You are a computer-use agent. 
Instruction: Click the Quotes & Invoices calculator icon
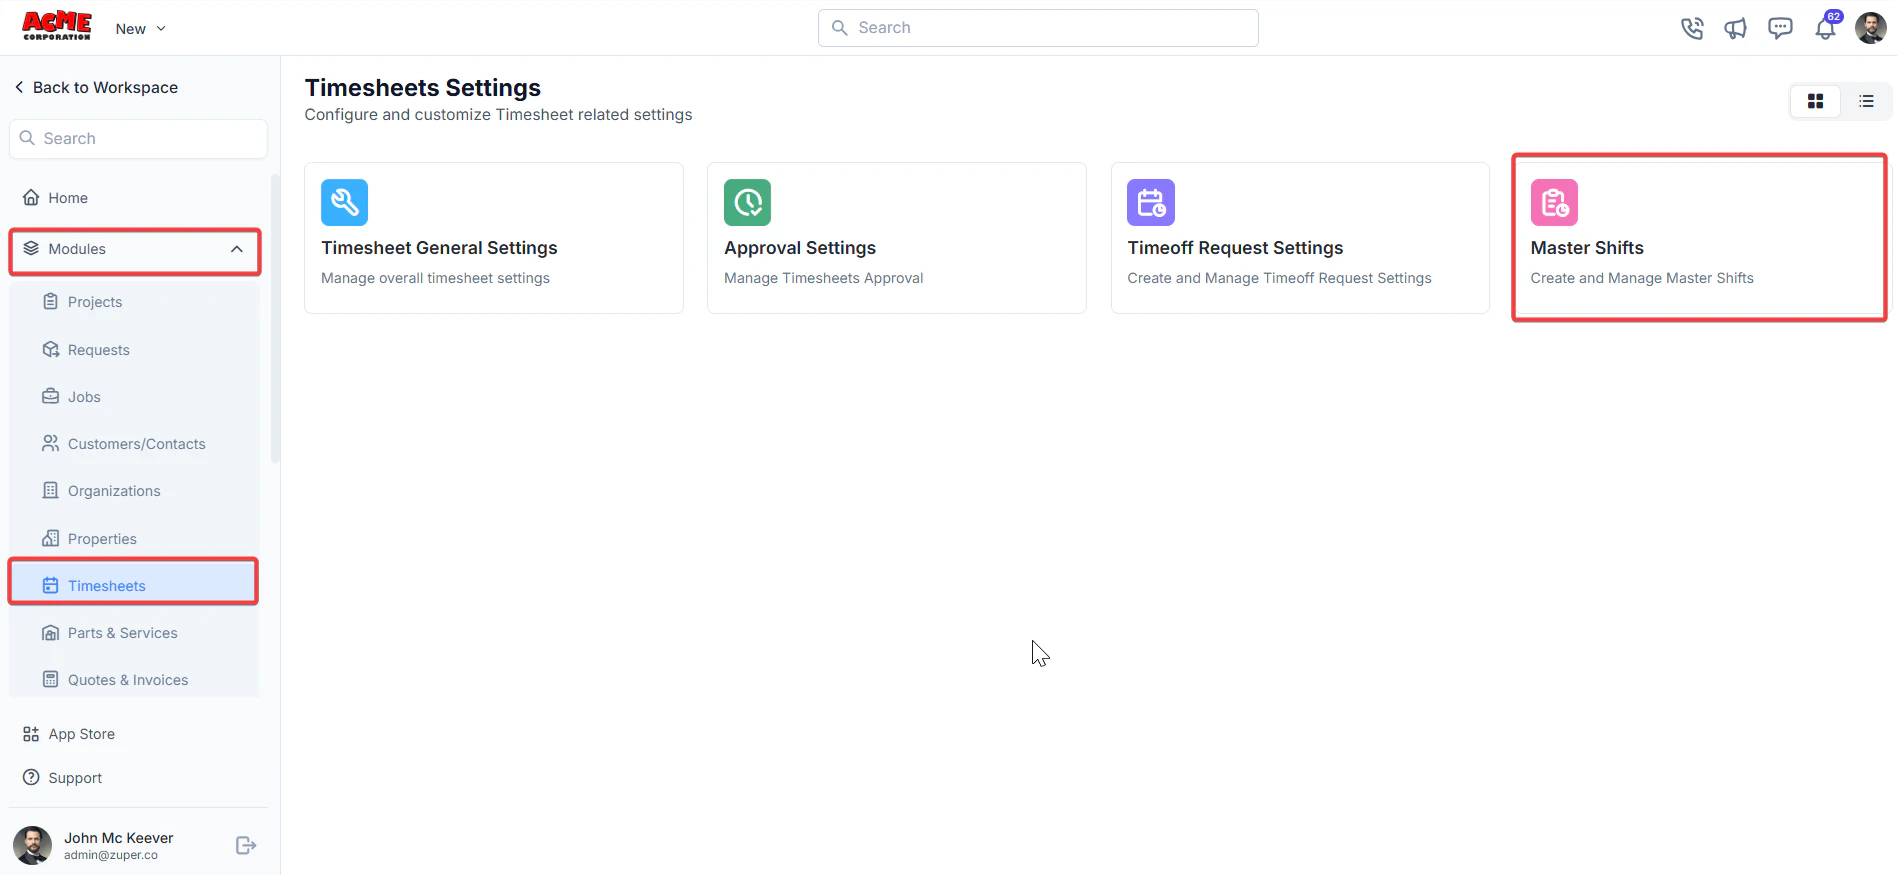51,679
